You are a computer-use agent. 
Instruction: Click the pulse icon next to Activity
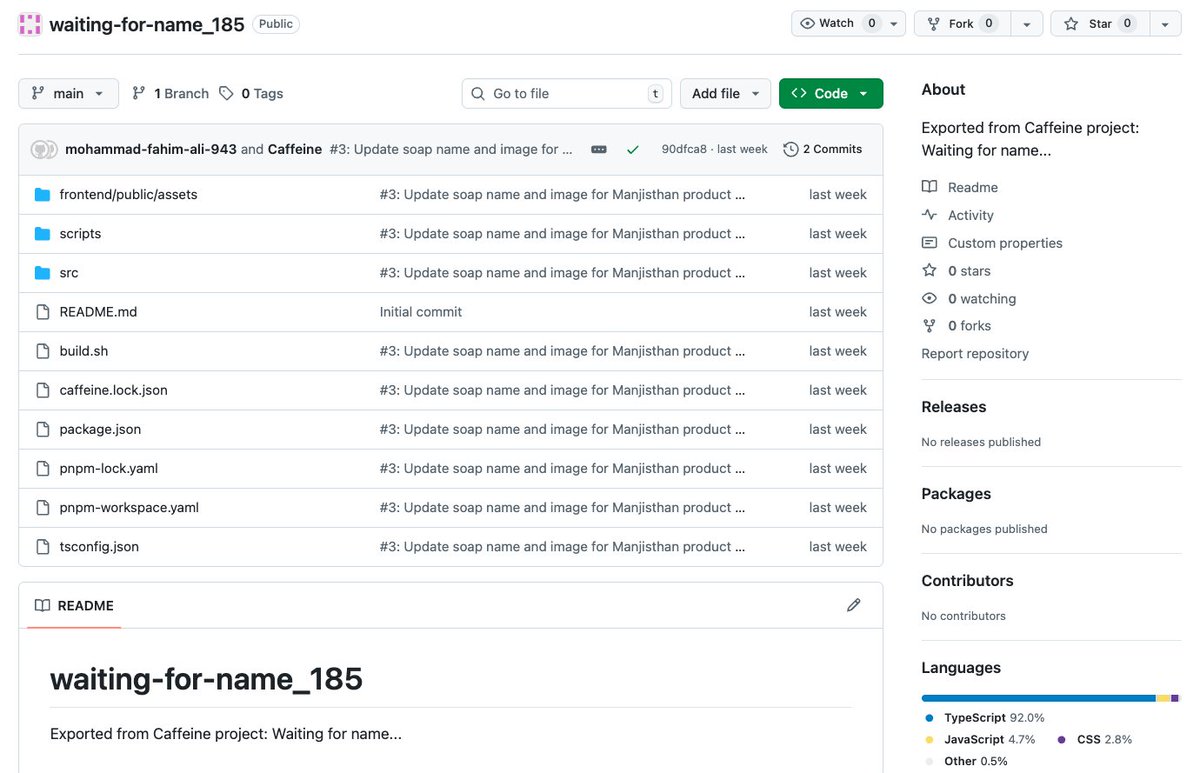pos(929,215)
